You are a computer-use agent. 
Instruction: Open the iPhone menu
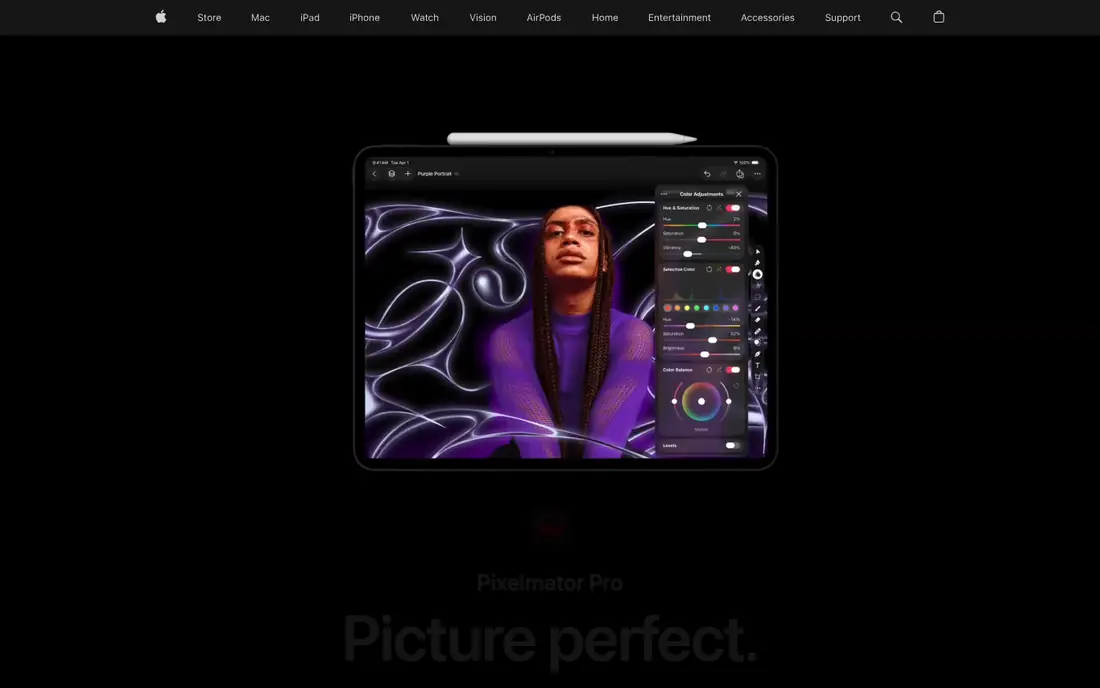[x=364, y=18]
